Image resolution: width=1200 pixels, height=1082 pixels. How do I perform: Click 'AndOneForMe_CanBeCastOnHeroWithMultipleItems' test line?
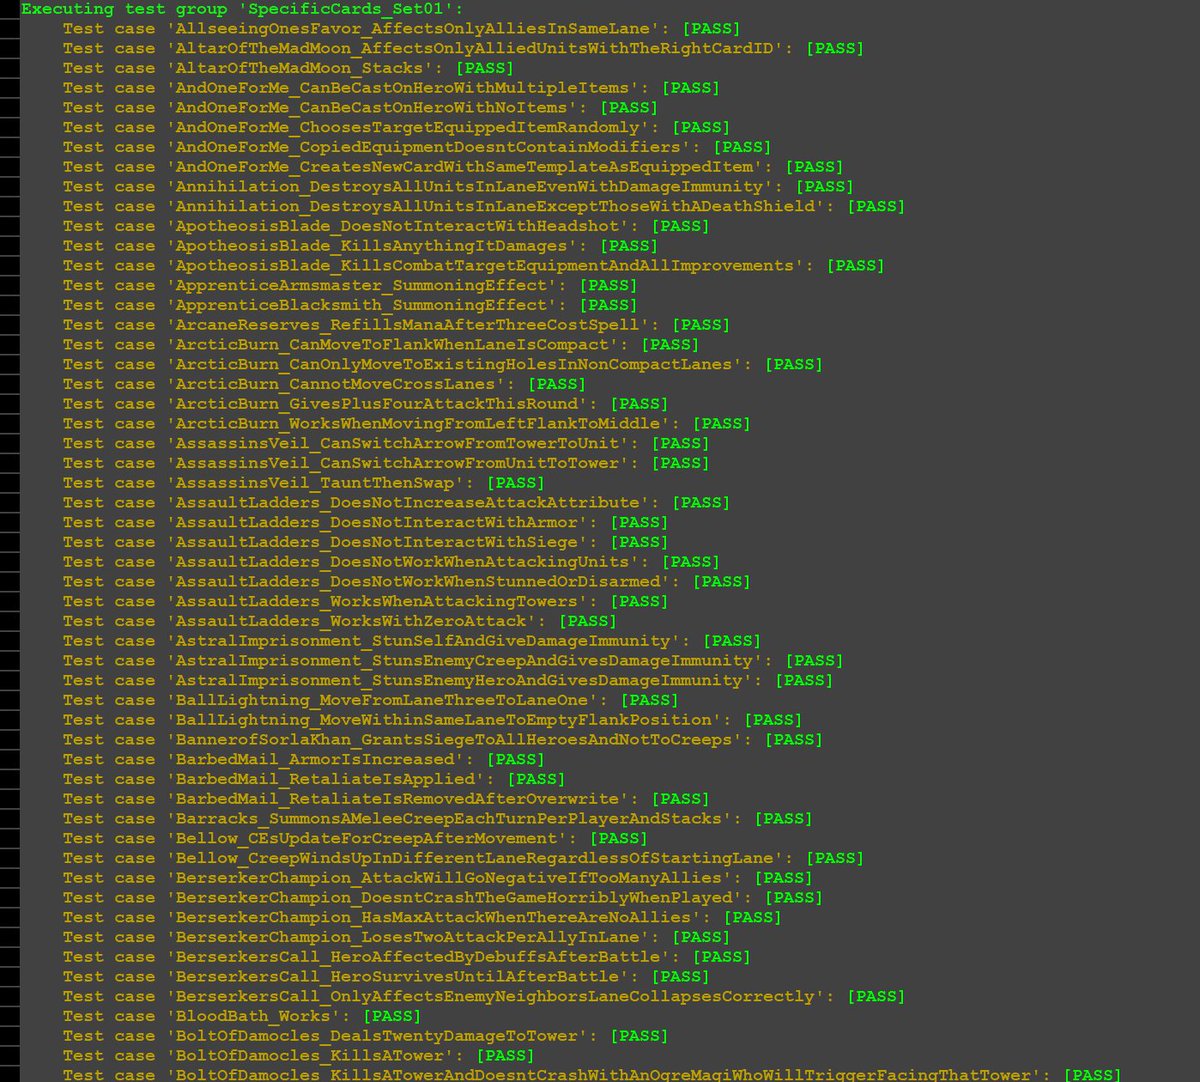(391, 88)
